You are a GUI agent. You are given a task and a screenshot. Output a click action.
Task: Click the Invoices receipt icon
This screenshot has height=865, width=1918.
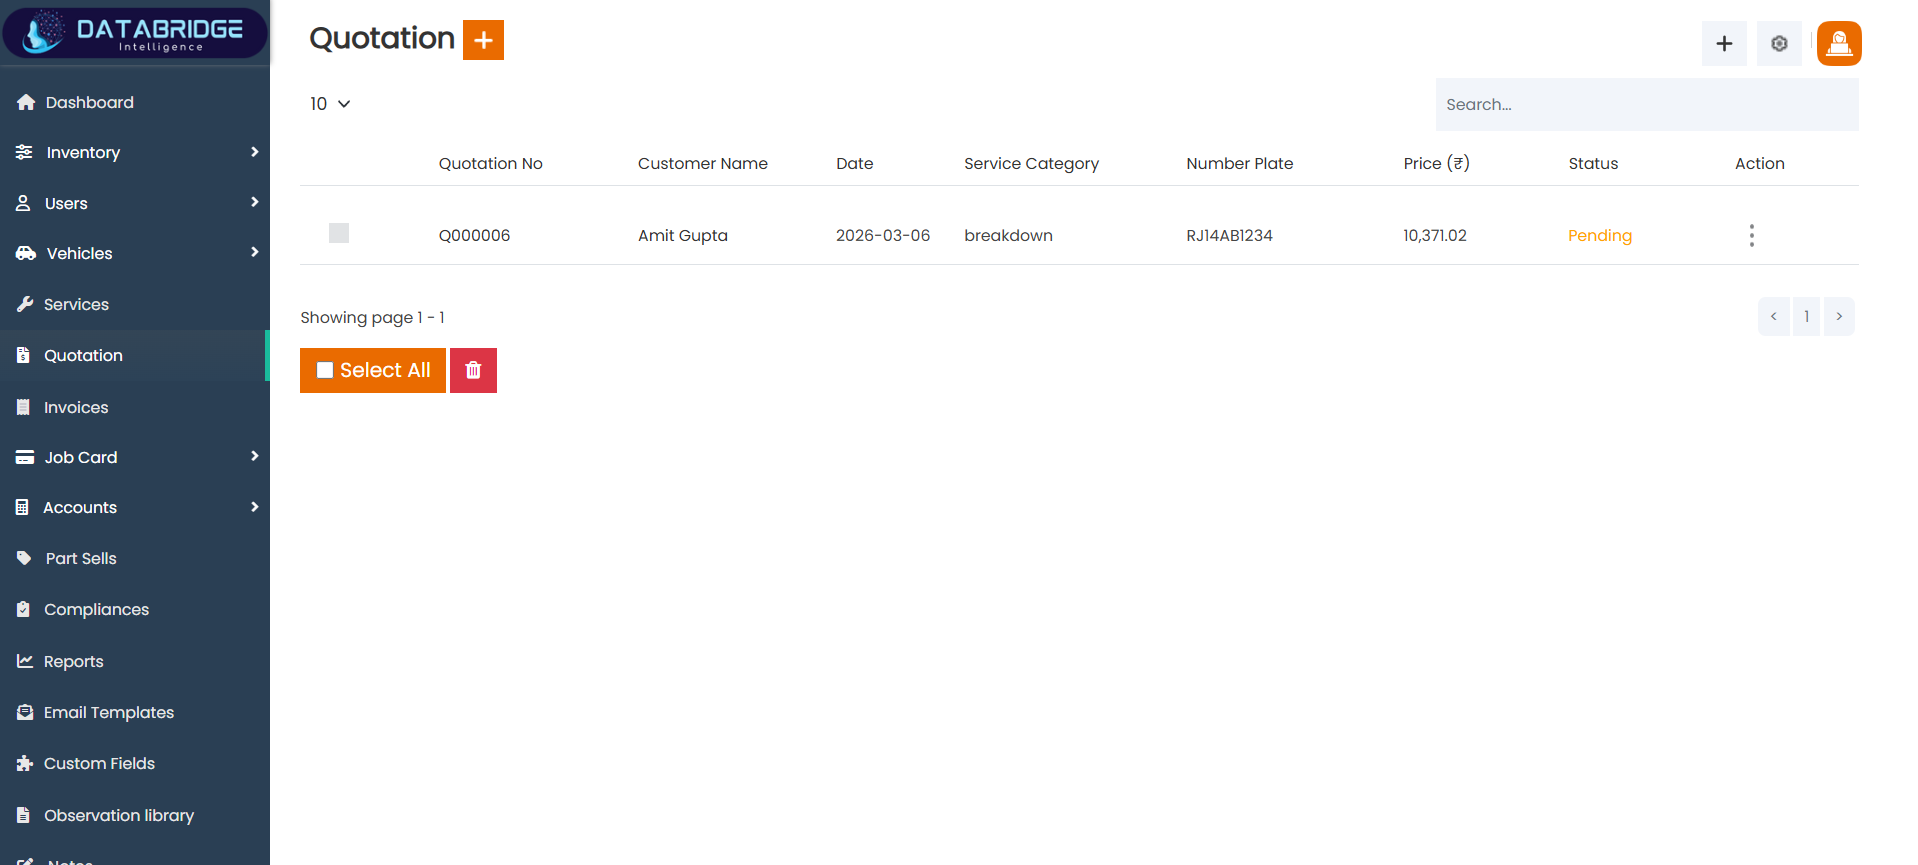click(23, 407)
